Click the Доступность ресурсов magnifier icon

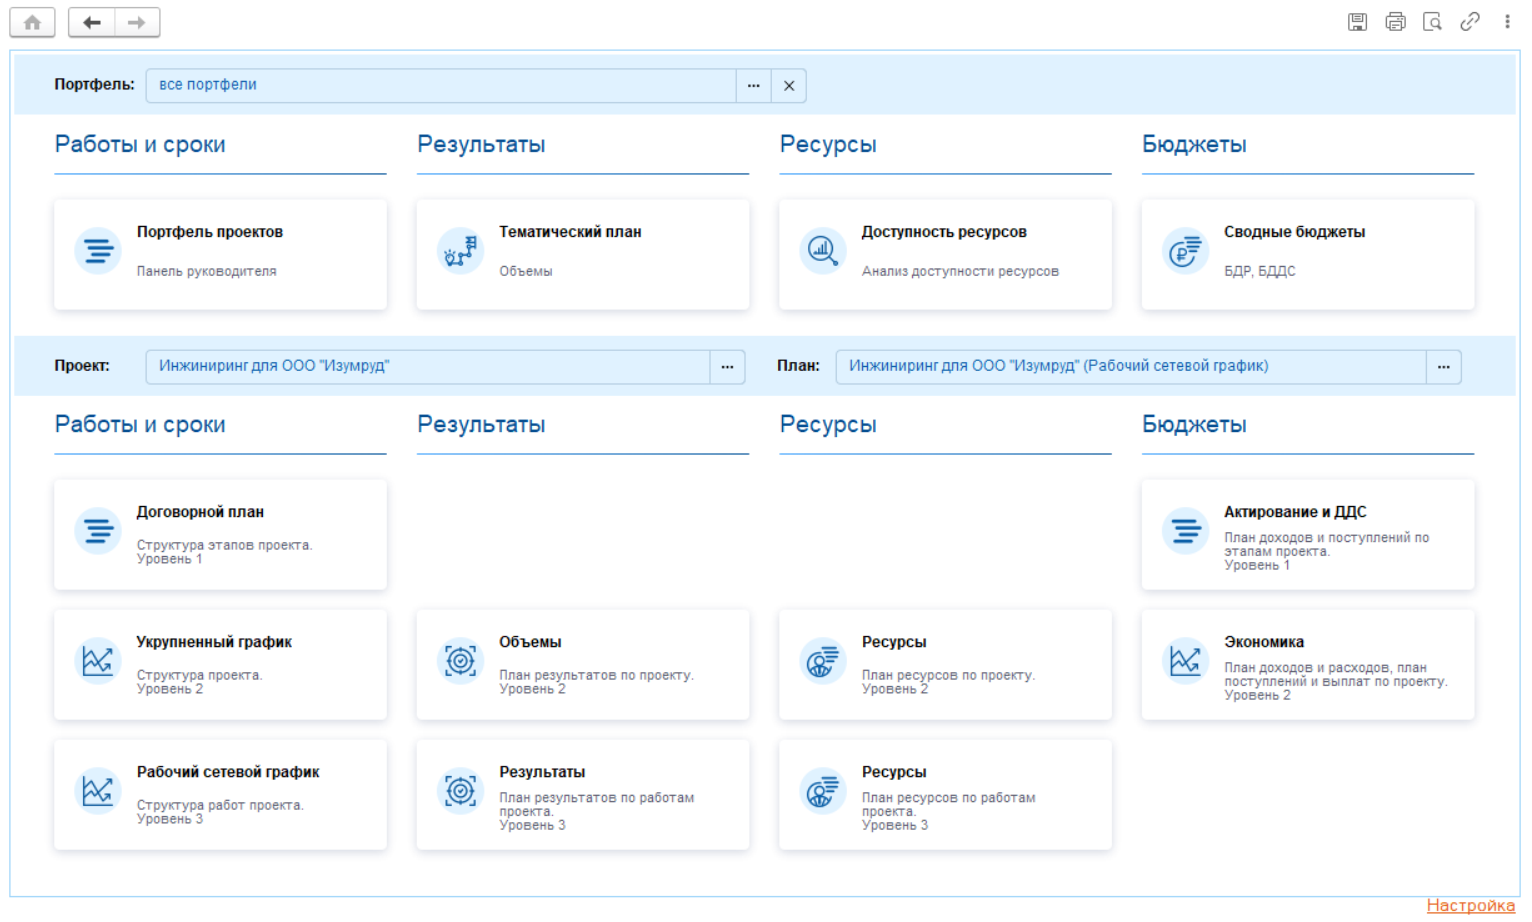pos(822,250)
